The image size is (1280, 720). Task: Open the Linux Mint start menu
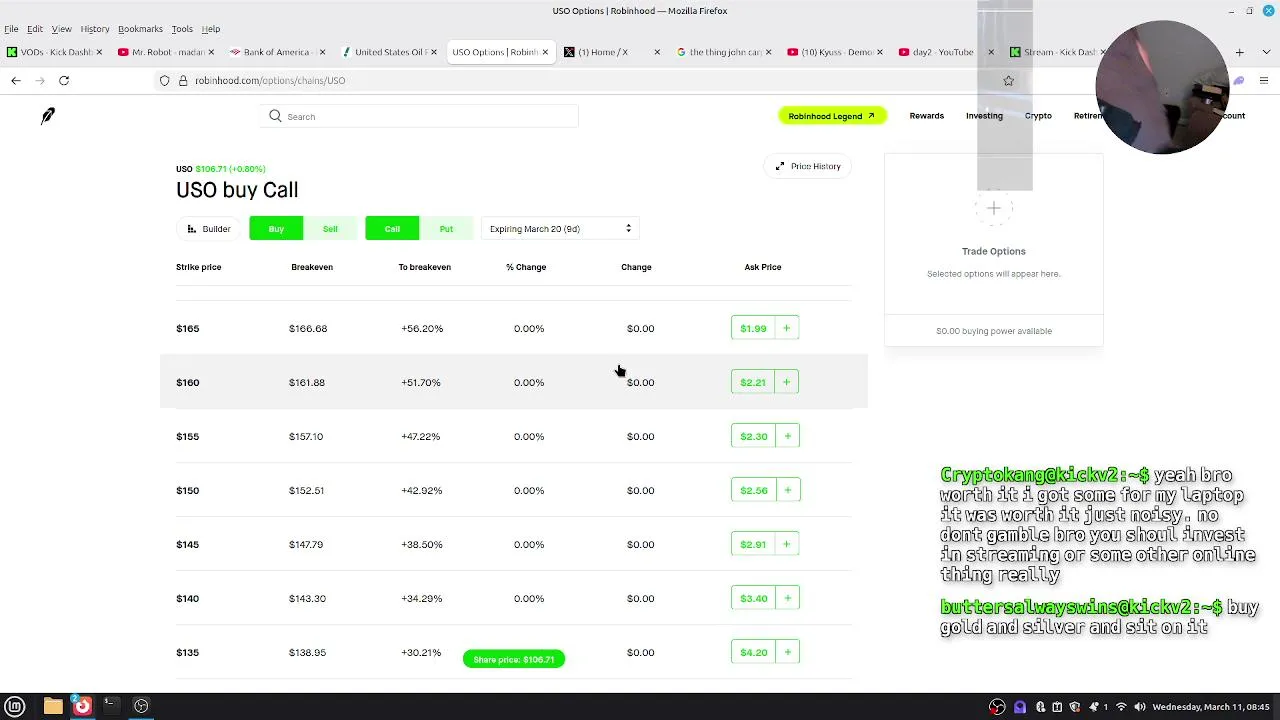(15, 706)
